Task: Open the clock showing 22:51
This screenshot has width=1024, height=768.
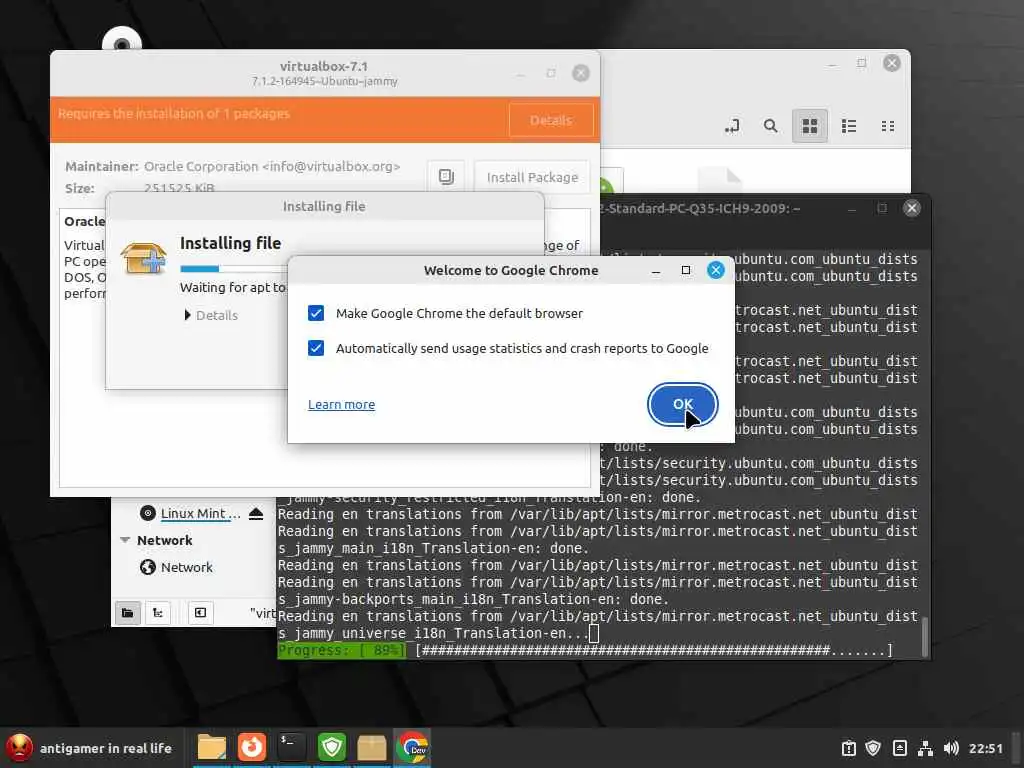Action: pos(985,748)
